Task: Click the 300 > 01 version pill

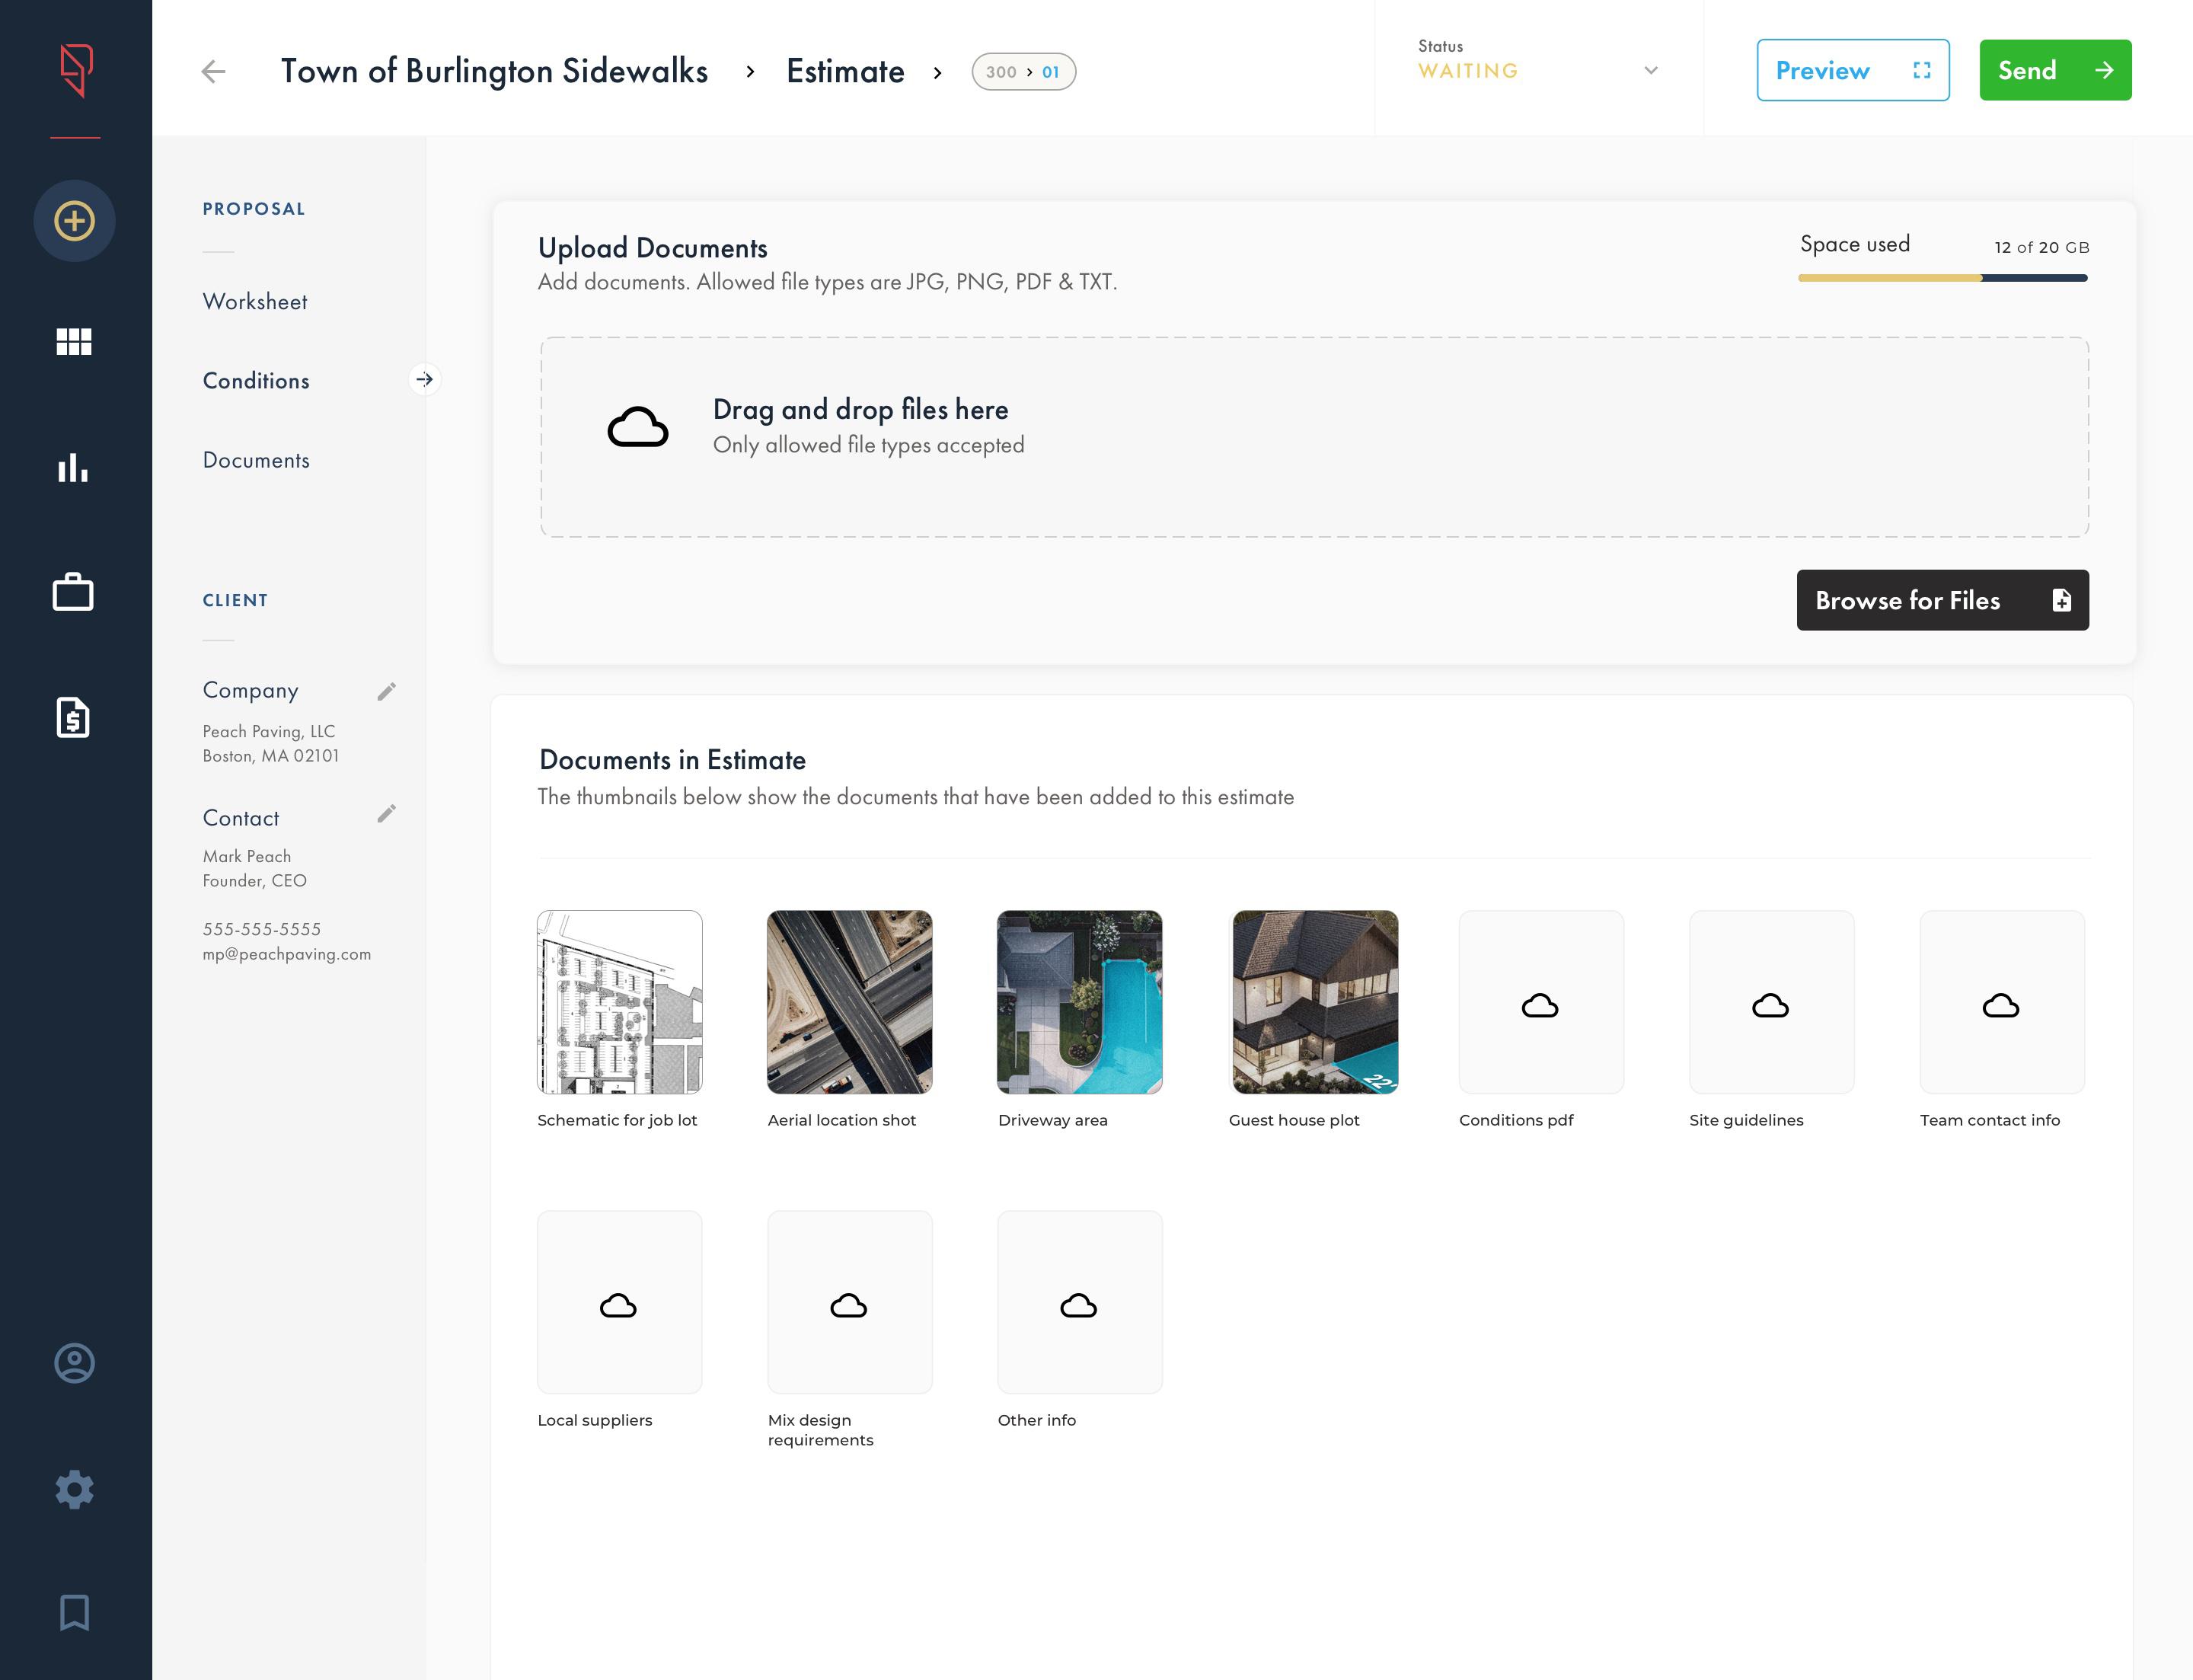Action: click(1023, 72)
